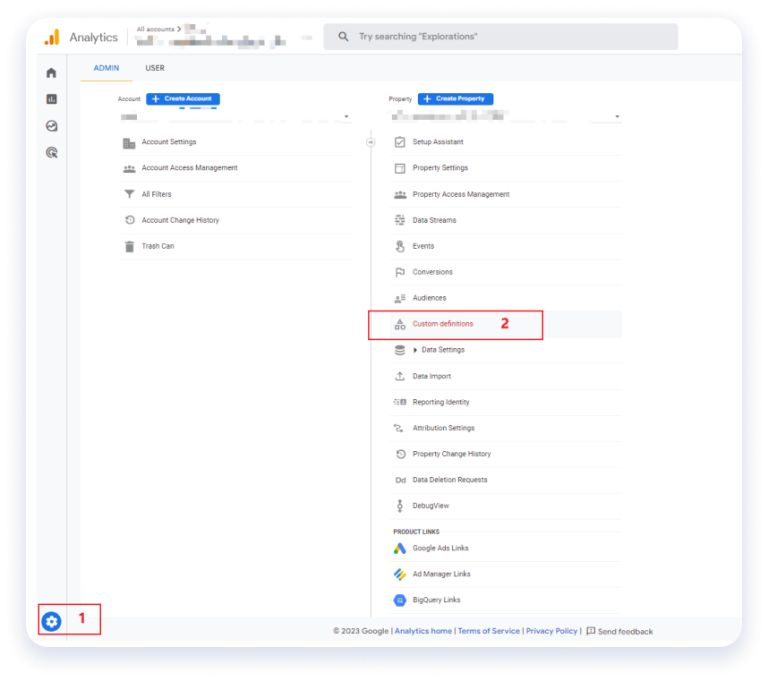This screenshot has width=768, height=681.
Task: Open the account selector dropdown
Action: [x=347, y=117]
